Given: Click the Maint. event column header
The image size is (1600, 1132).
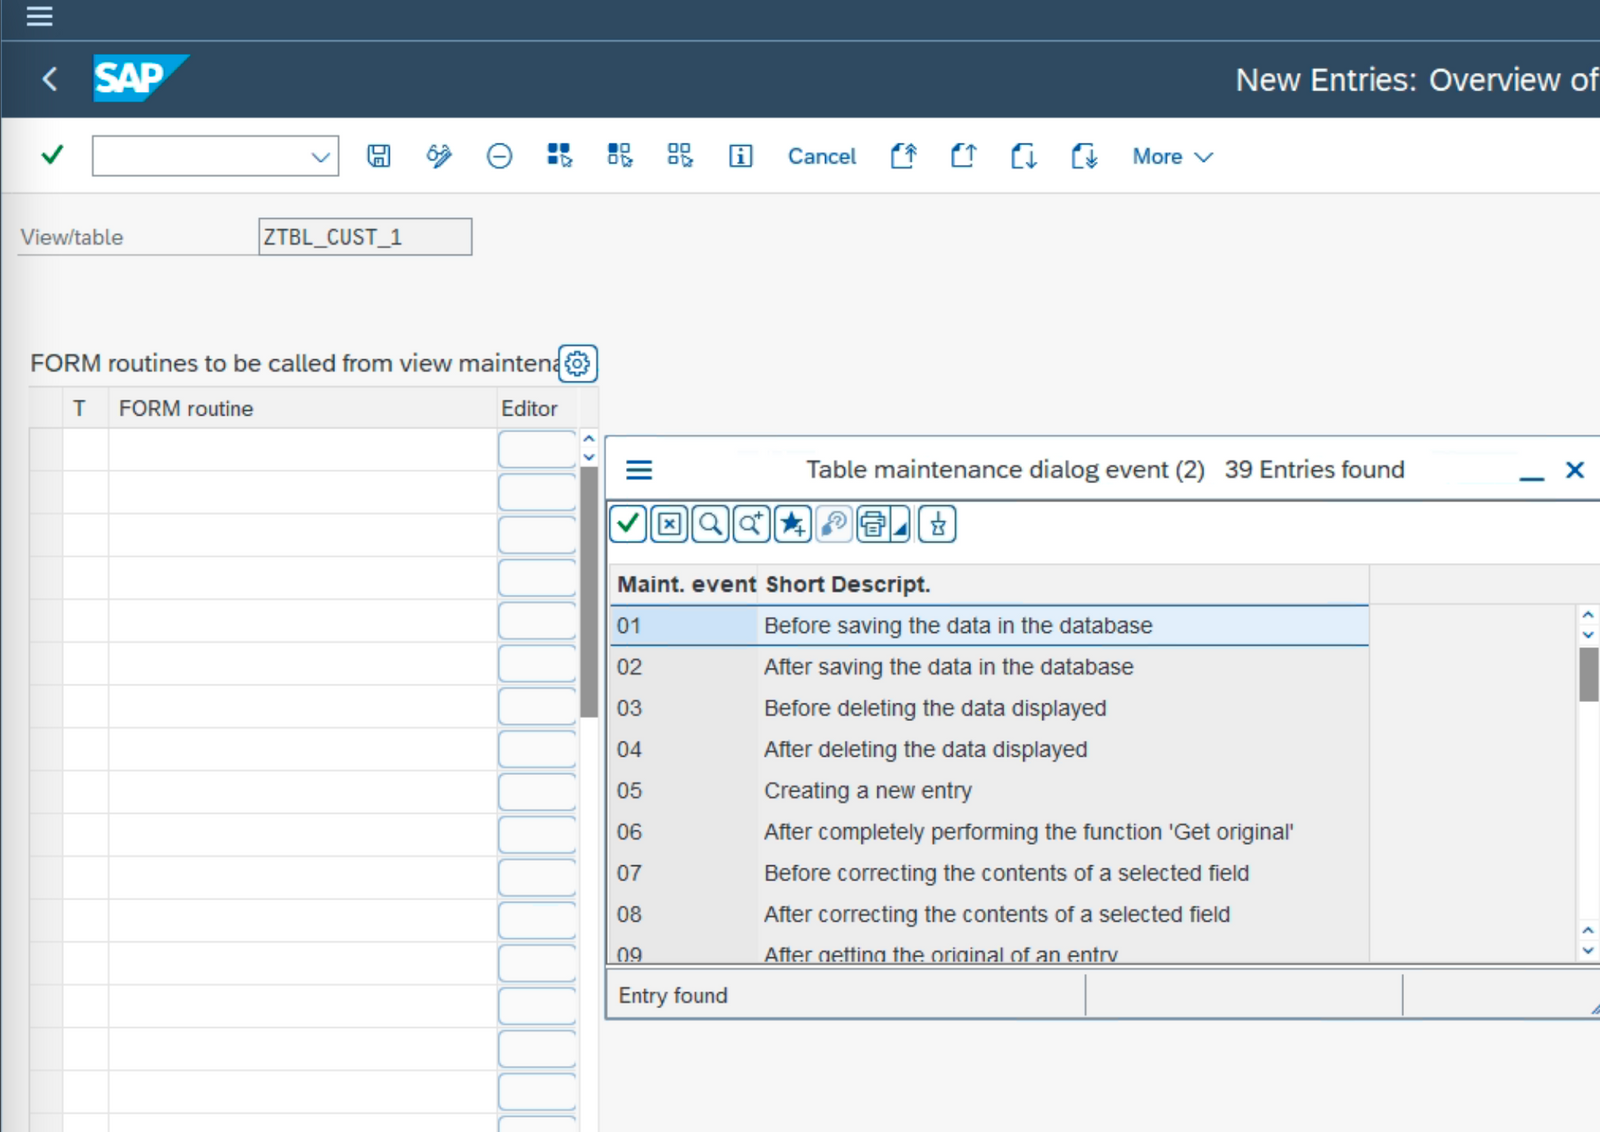Looking at the screenshot, I should 686,584.
